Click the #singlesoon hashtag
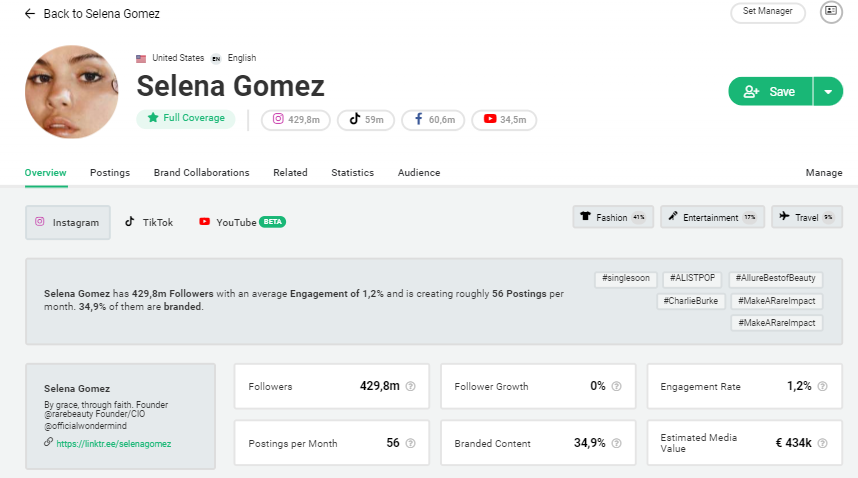 (x=626, y=278)
